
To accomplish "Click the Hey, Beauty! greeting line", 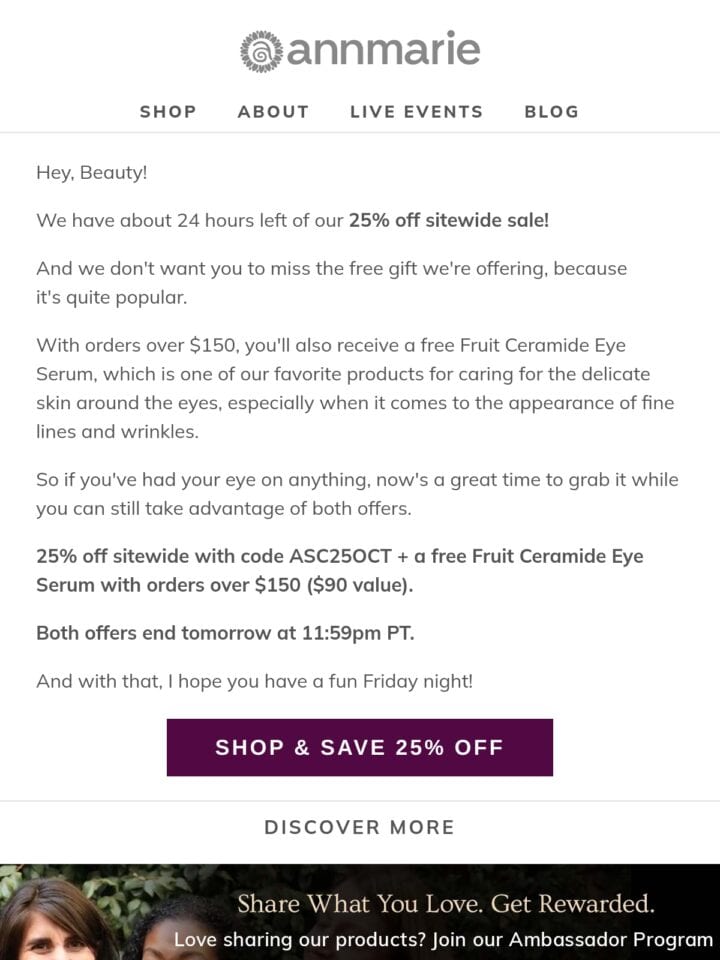I will click(x=92, y=173).
